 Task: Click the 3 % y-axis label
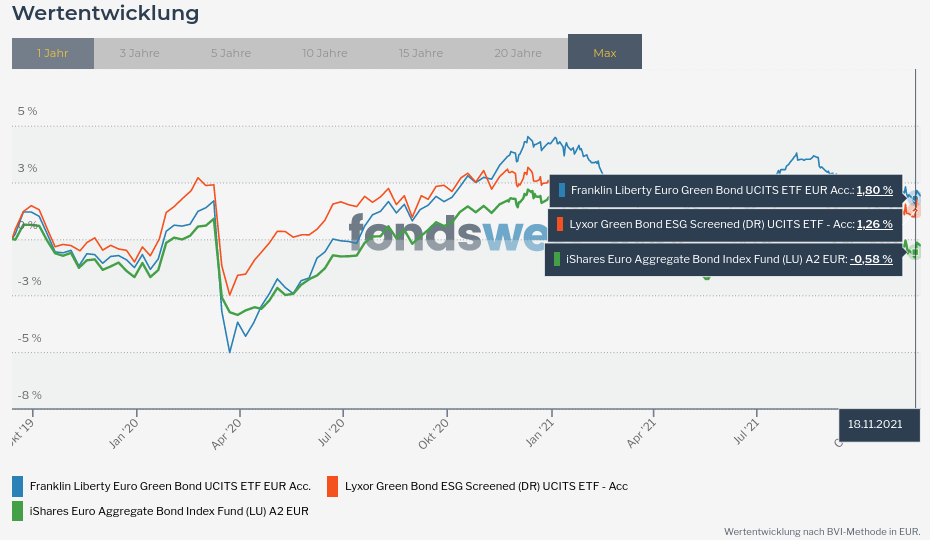pyautogui.click(x=27, y=169)
